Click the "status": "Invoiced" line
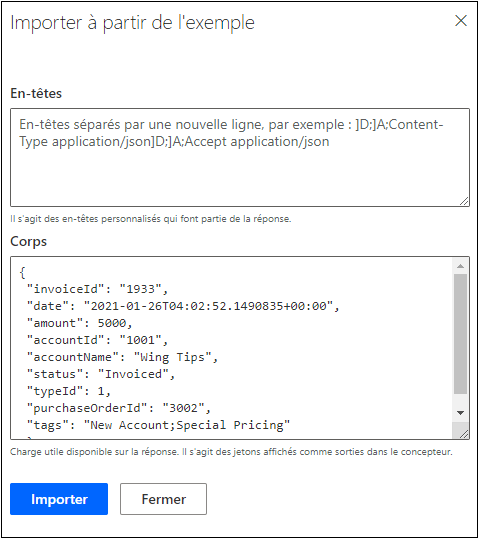Image resolution: width=479 pixels, height=538 pixels. click(101, 374)
